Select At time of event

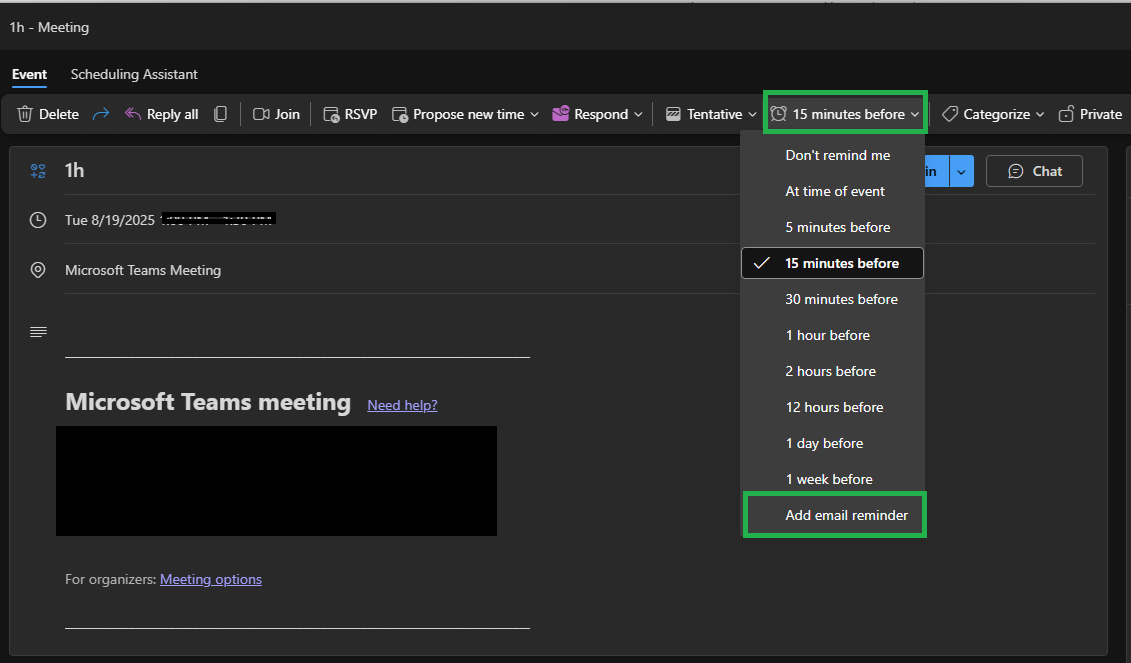[x=832, y=191]
